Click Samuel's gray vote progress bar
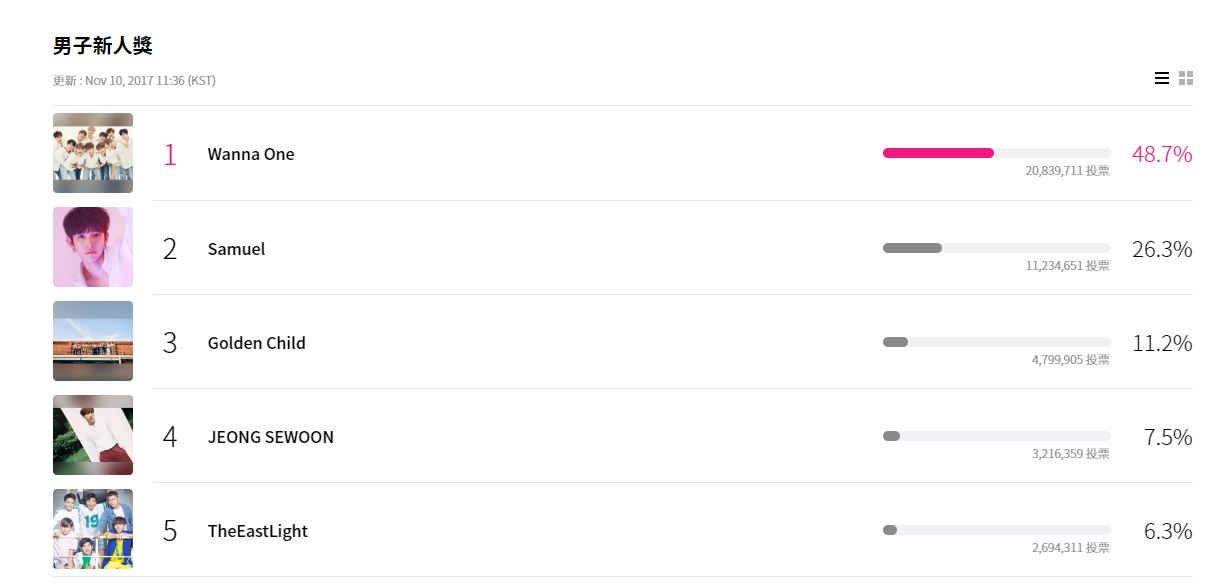 997,248
